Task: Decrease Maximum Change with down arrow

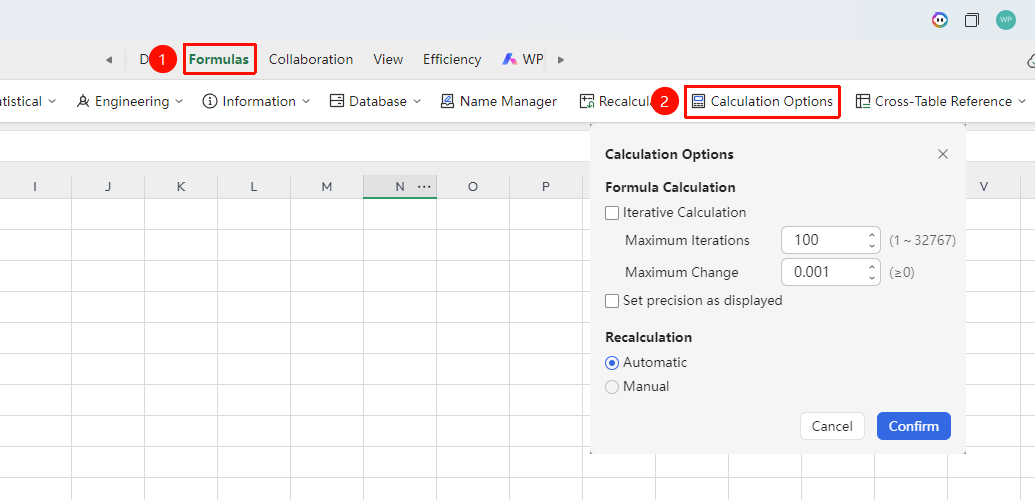Action: (872, 277)
